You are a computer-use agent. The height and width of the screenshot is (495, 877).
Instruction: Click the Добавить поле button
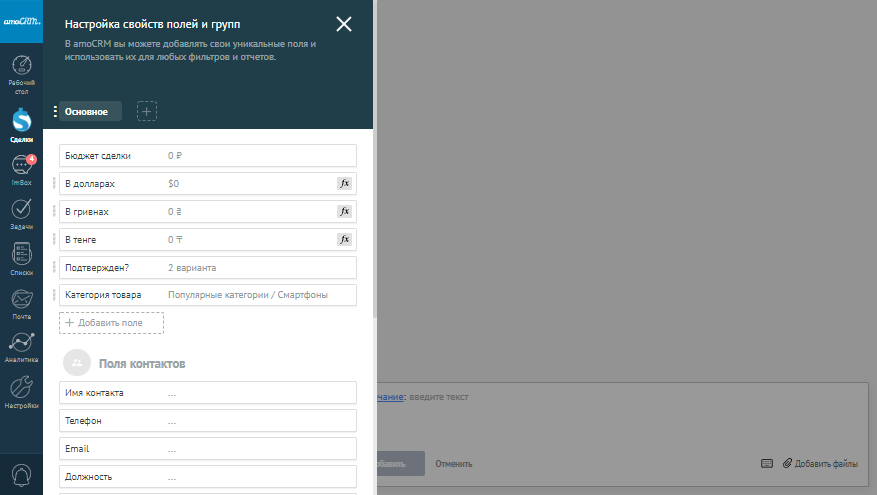(111, 323)
